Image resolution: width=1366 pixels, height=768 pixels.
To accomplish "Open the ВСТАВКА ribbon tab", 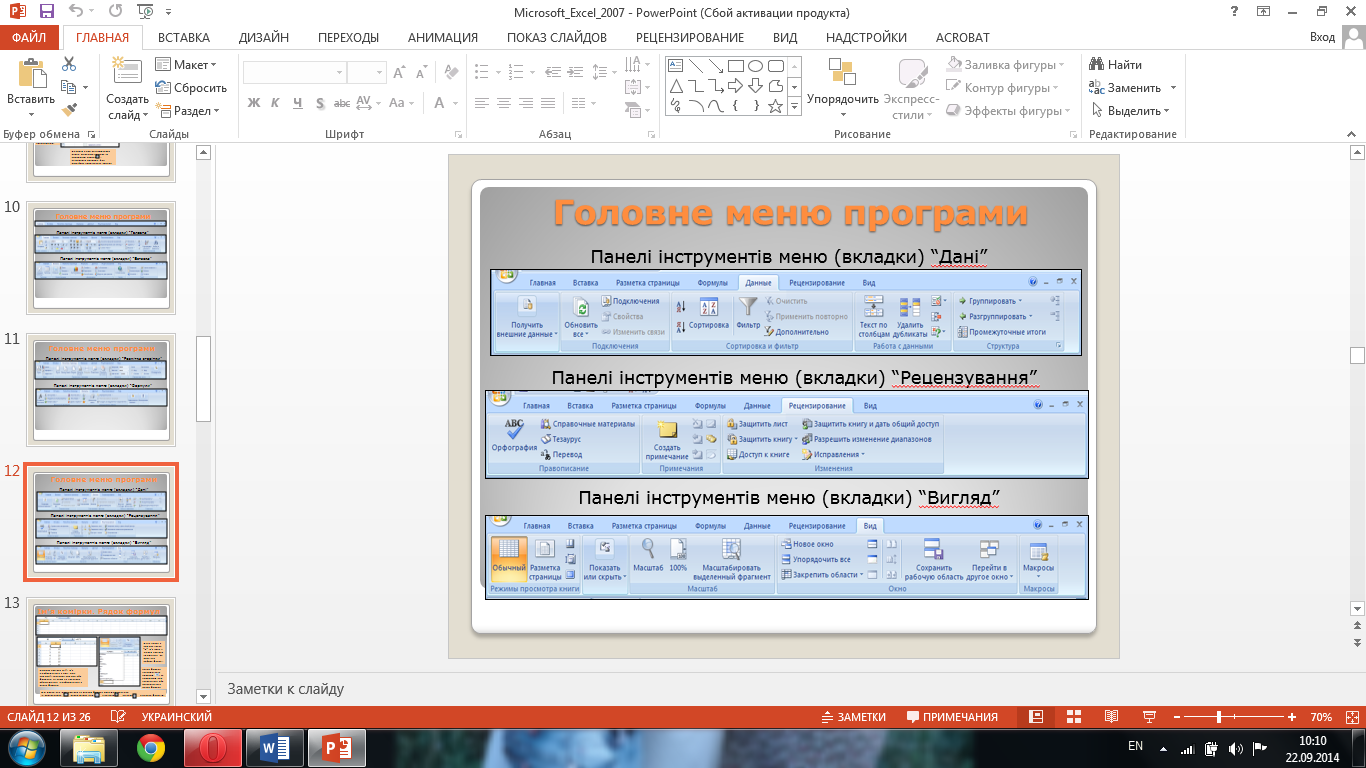I will pyautogui.click(x=183, y=38).
